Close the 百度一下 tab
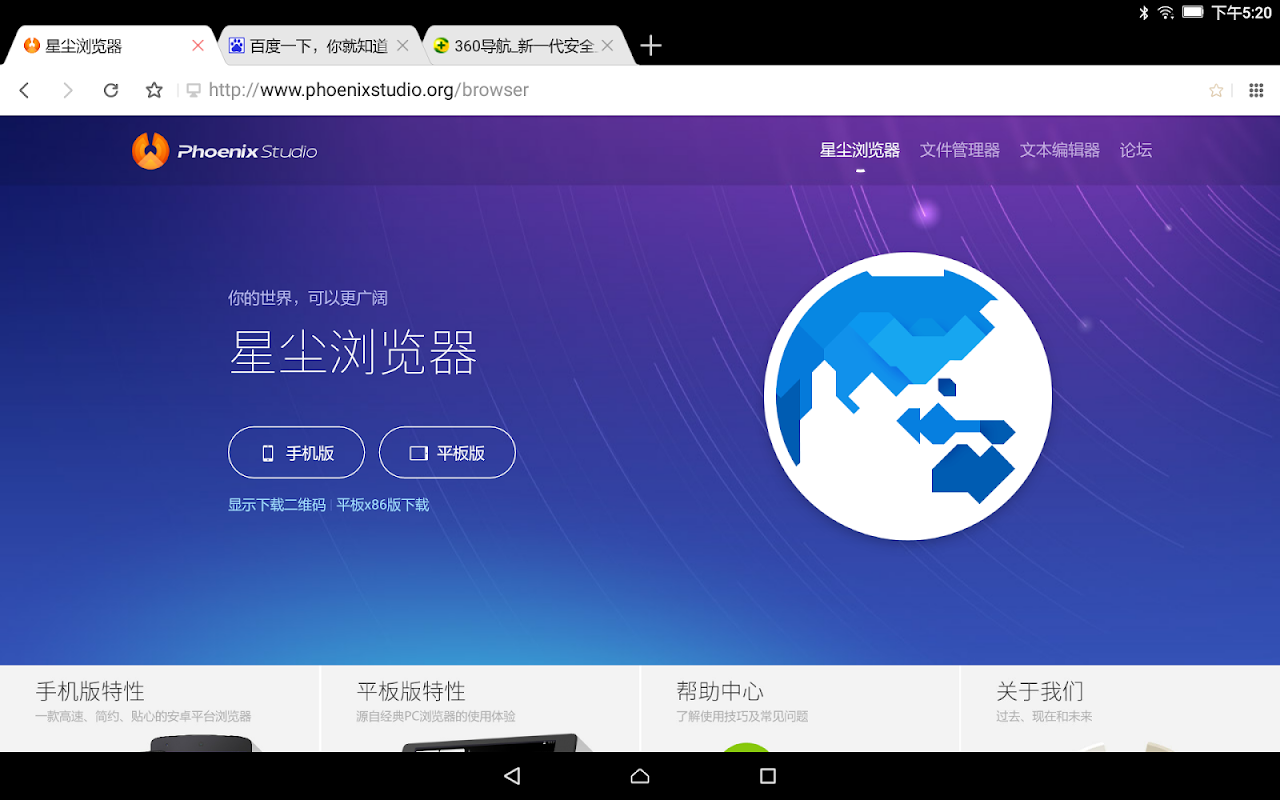Image resolution: width=1280 pixels, height=800 pixels. click(x=403, y=46)
